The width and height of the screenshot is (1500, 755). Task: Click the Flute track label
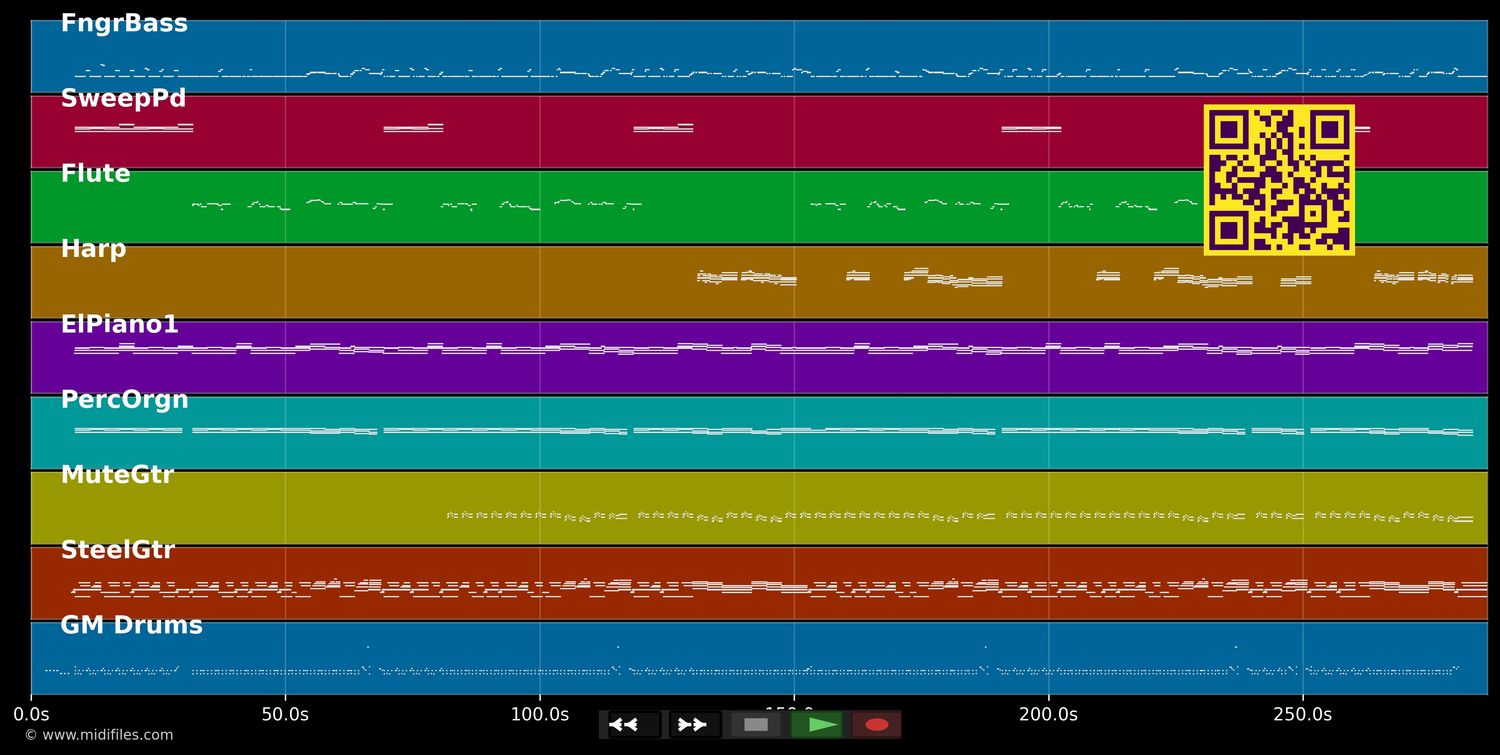95,174
